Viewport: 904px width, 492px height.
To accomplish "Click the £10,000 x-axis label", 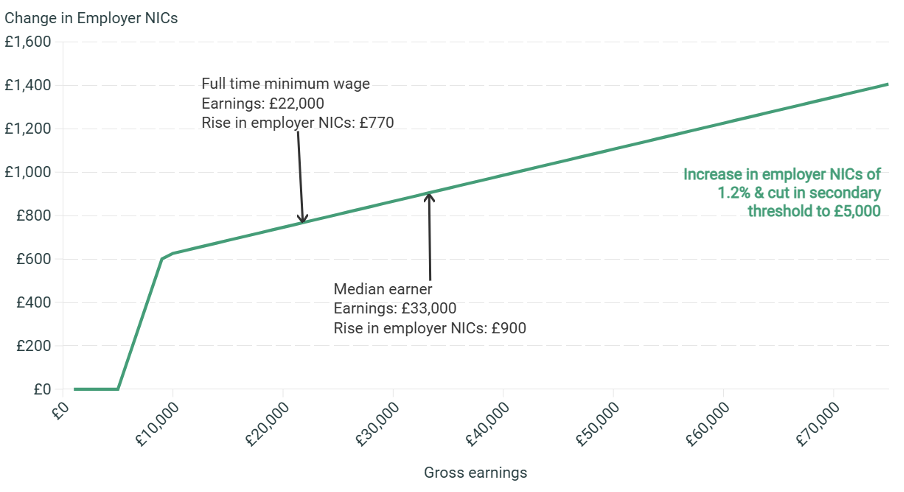I will 155,420.
